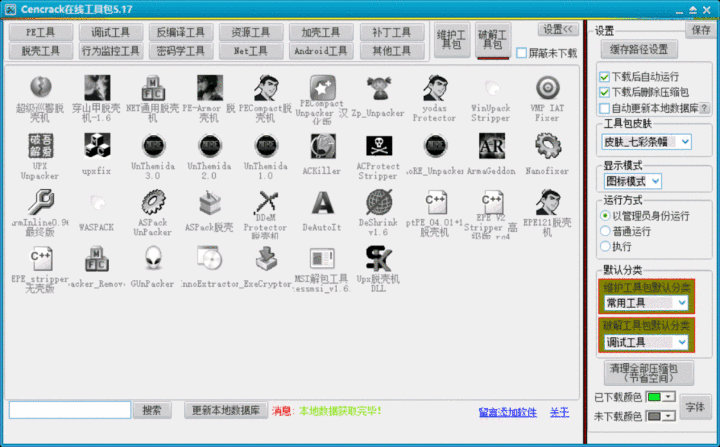The width and height of the screenshot is (720, 447).
Task: Open UPX Unpacker icon
Action: pyautogui.click(x=40, y=146)
